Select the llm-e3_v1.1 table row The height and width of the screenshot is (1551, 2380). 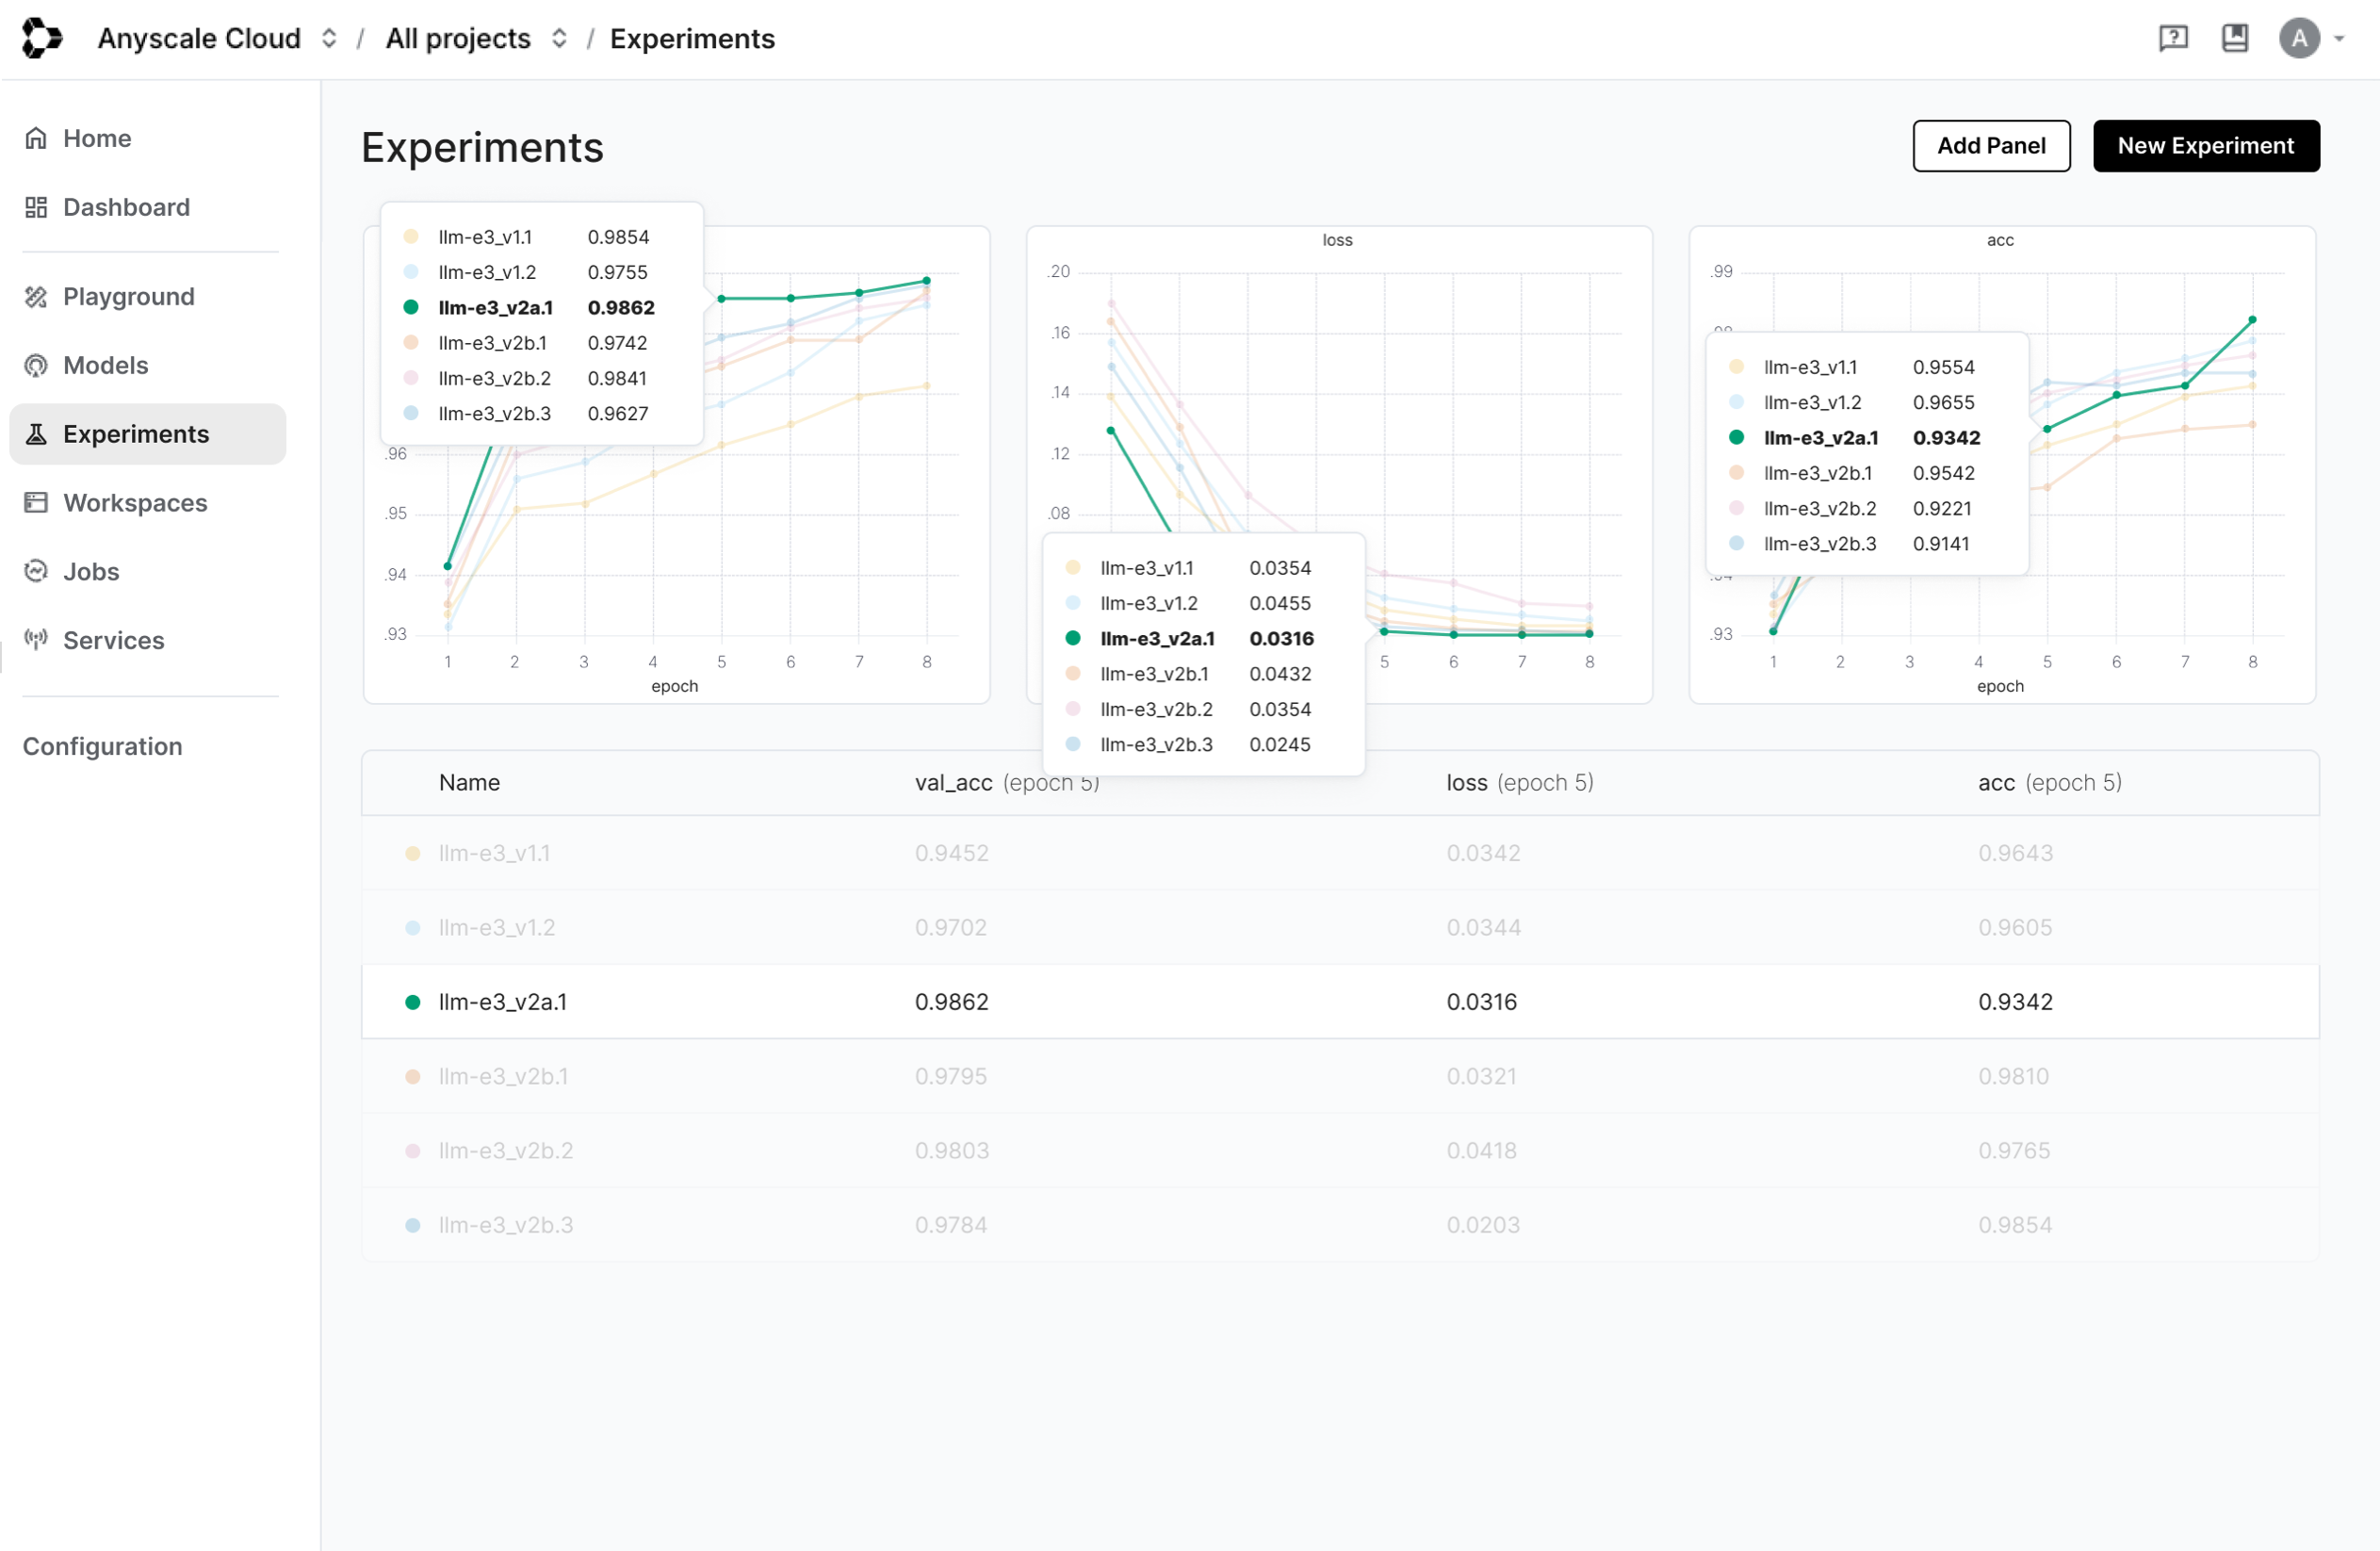click(1340, 853)
